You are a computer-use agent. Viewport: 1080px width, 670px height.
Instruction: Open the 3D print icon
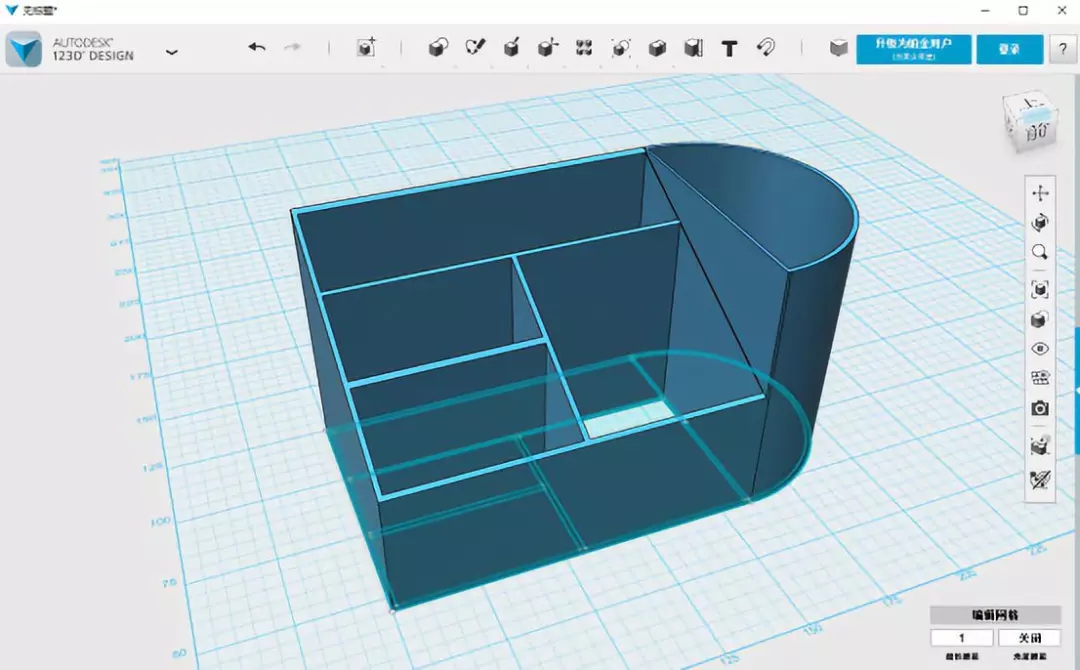[1040, 445]
